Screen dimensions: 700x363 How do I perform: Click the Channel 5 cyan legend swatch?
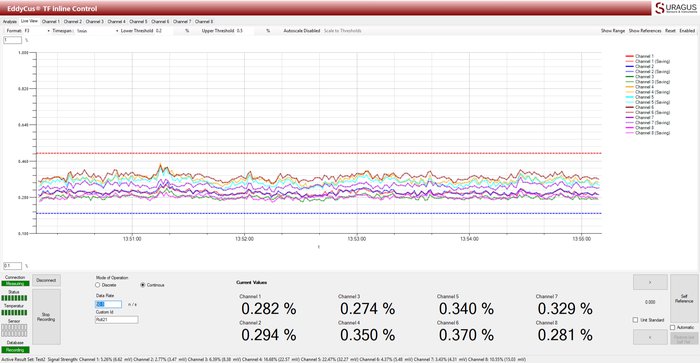[629, 97]
